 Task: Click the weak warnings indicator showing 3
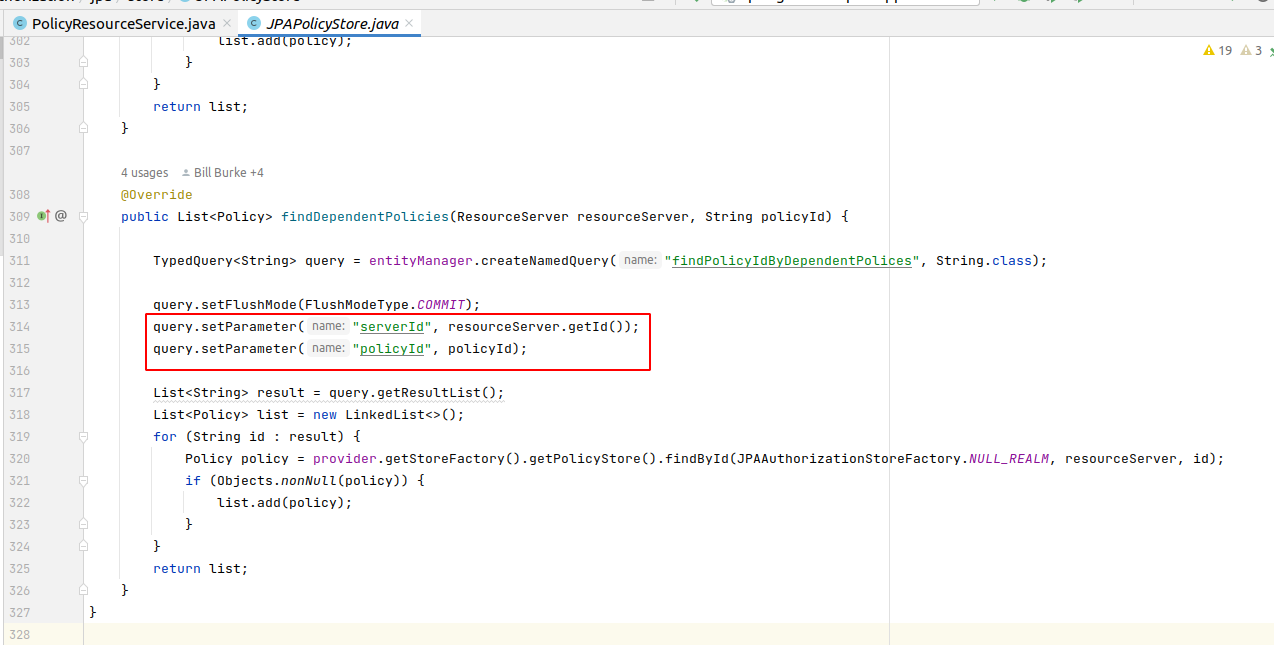(1251, 50)
